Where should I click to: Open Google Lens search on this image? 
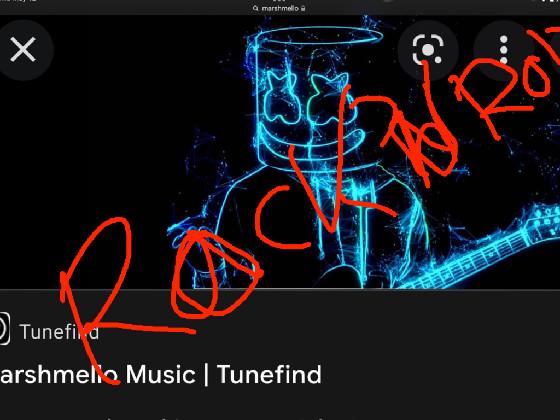[428, 50]
